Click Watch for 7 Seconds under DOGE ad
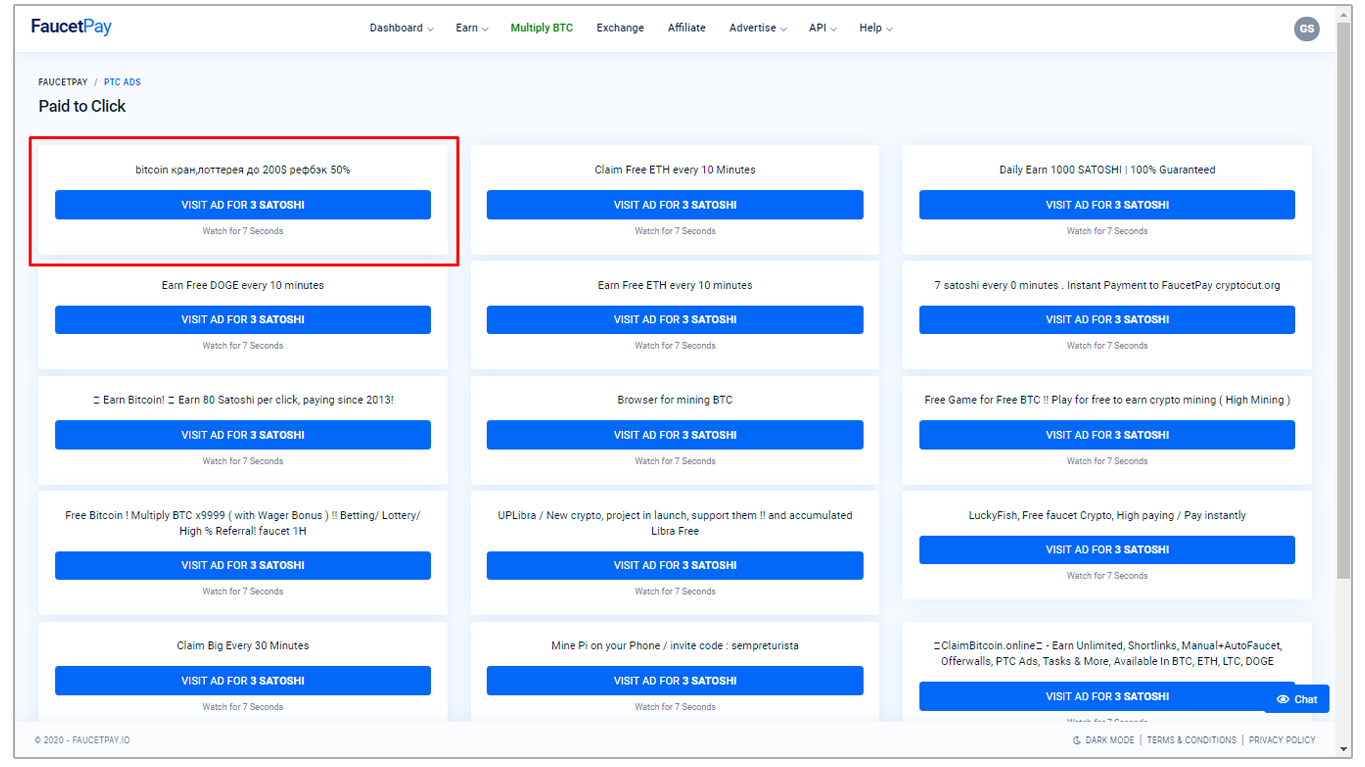This screenshot has width=1365, height=767. click(243, 346)
